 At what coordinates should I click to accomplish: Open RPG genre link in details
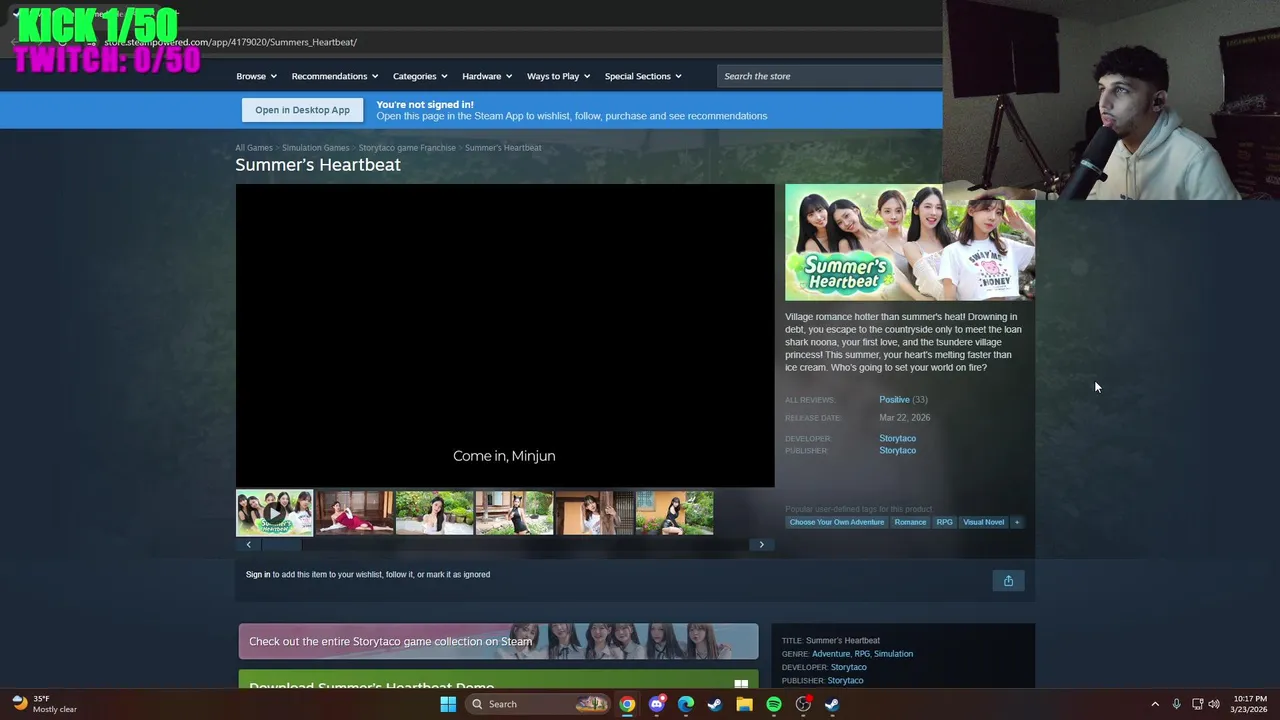[862, 654]
